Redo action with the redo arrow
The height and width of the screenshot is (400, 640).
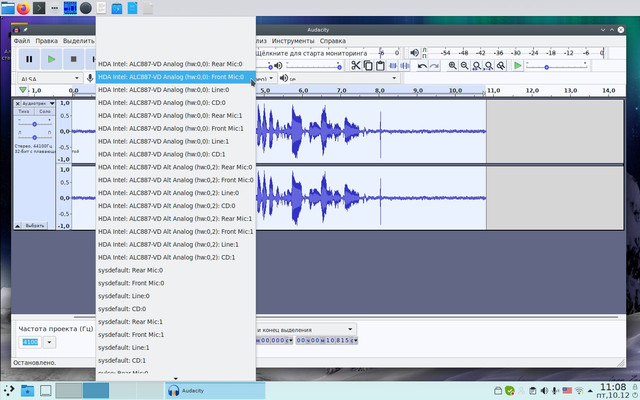click(x=434, y=65)
